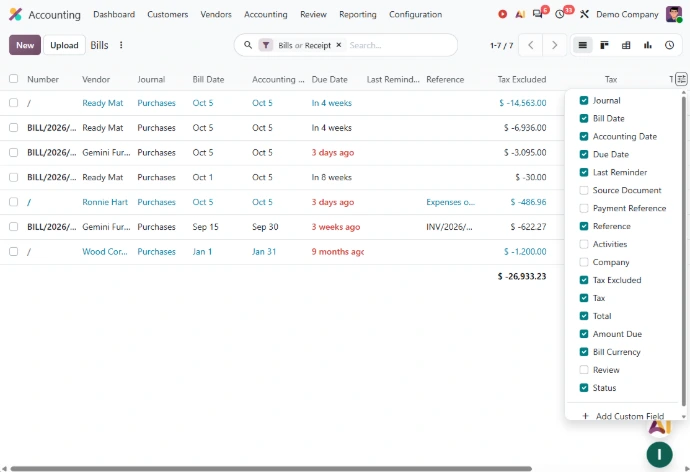Go to previous page of records
This screenshot has width=690, height=472.
click(531, 45)
